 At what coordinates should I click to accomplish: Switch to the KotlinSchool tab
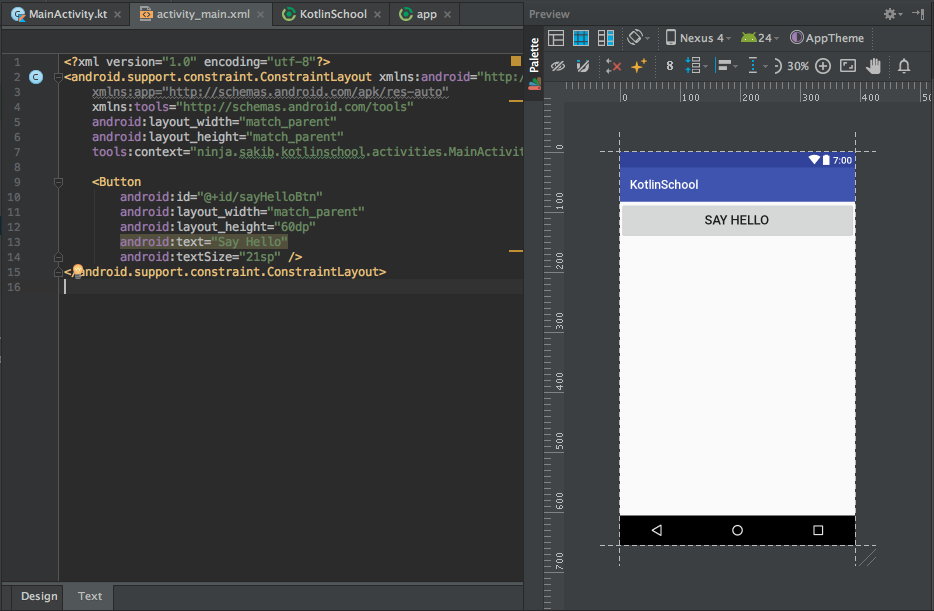[332, 14]
